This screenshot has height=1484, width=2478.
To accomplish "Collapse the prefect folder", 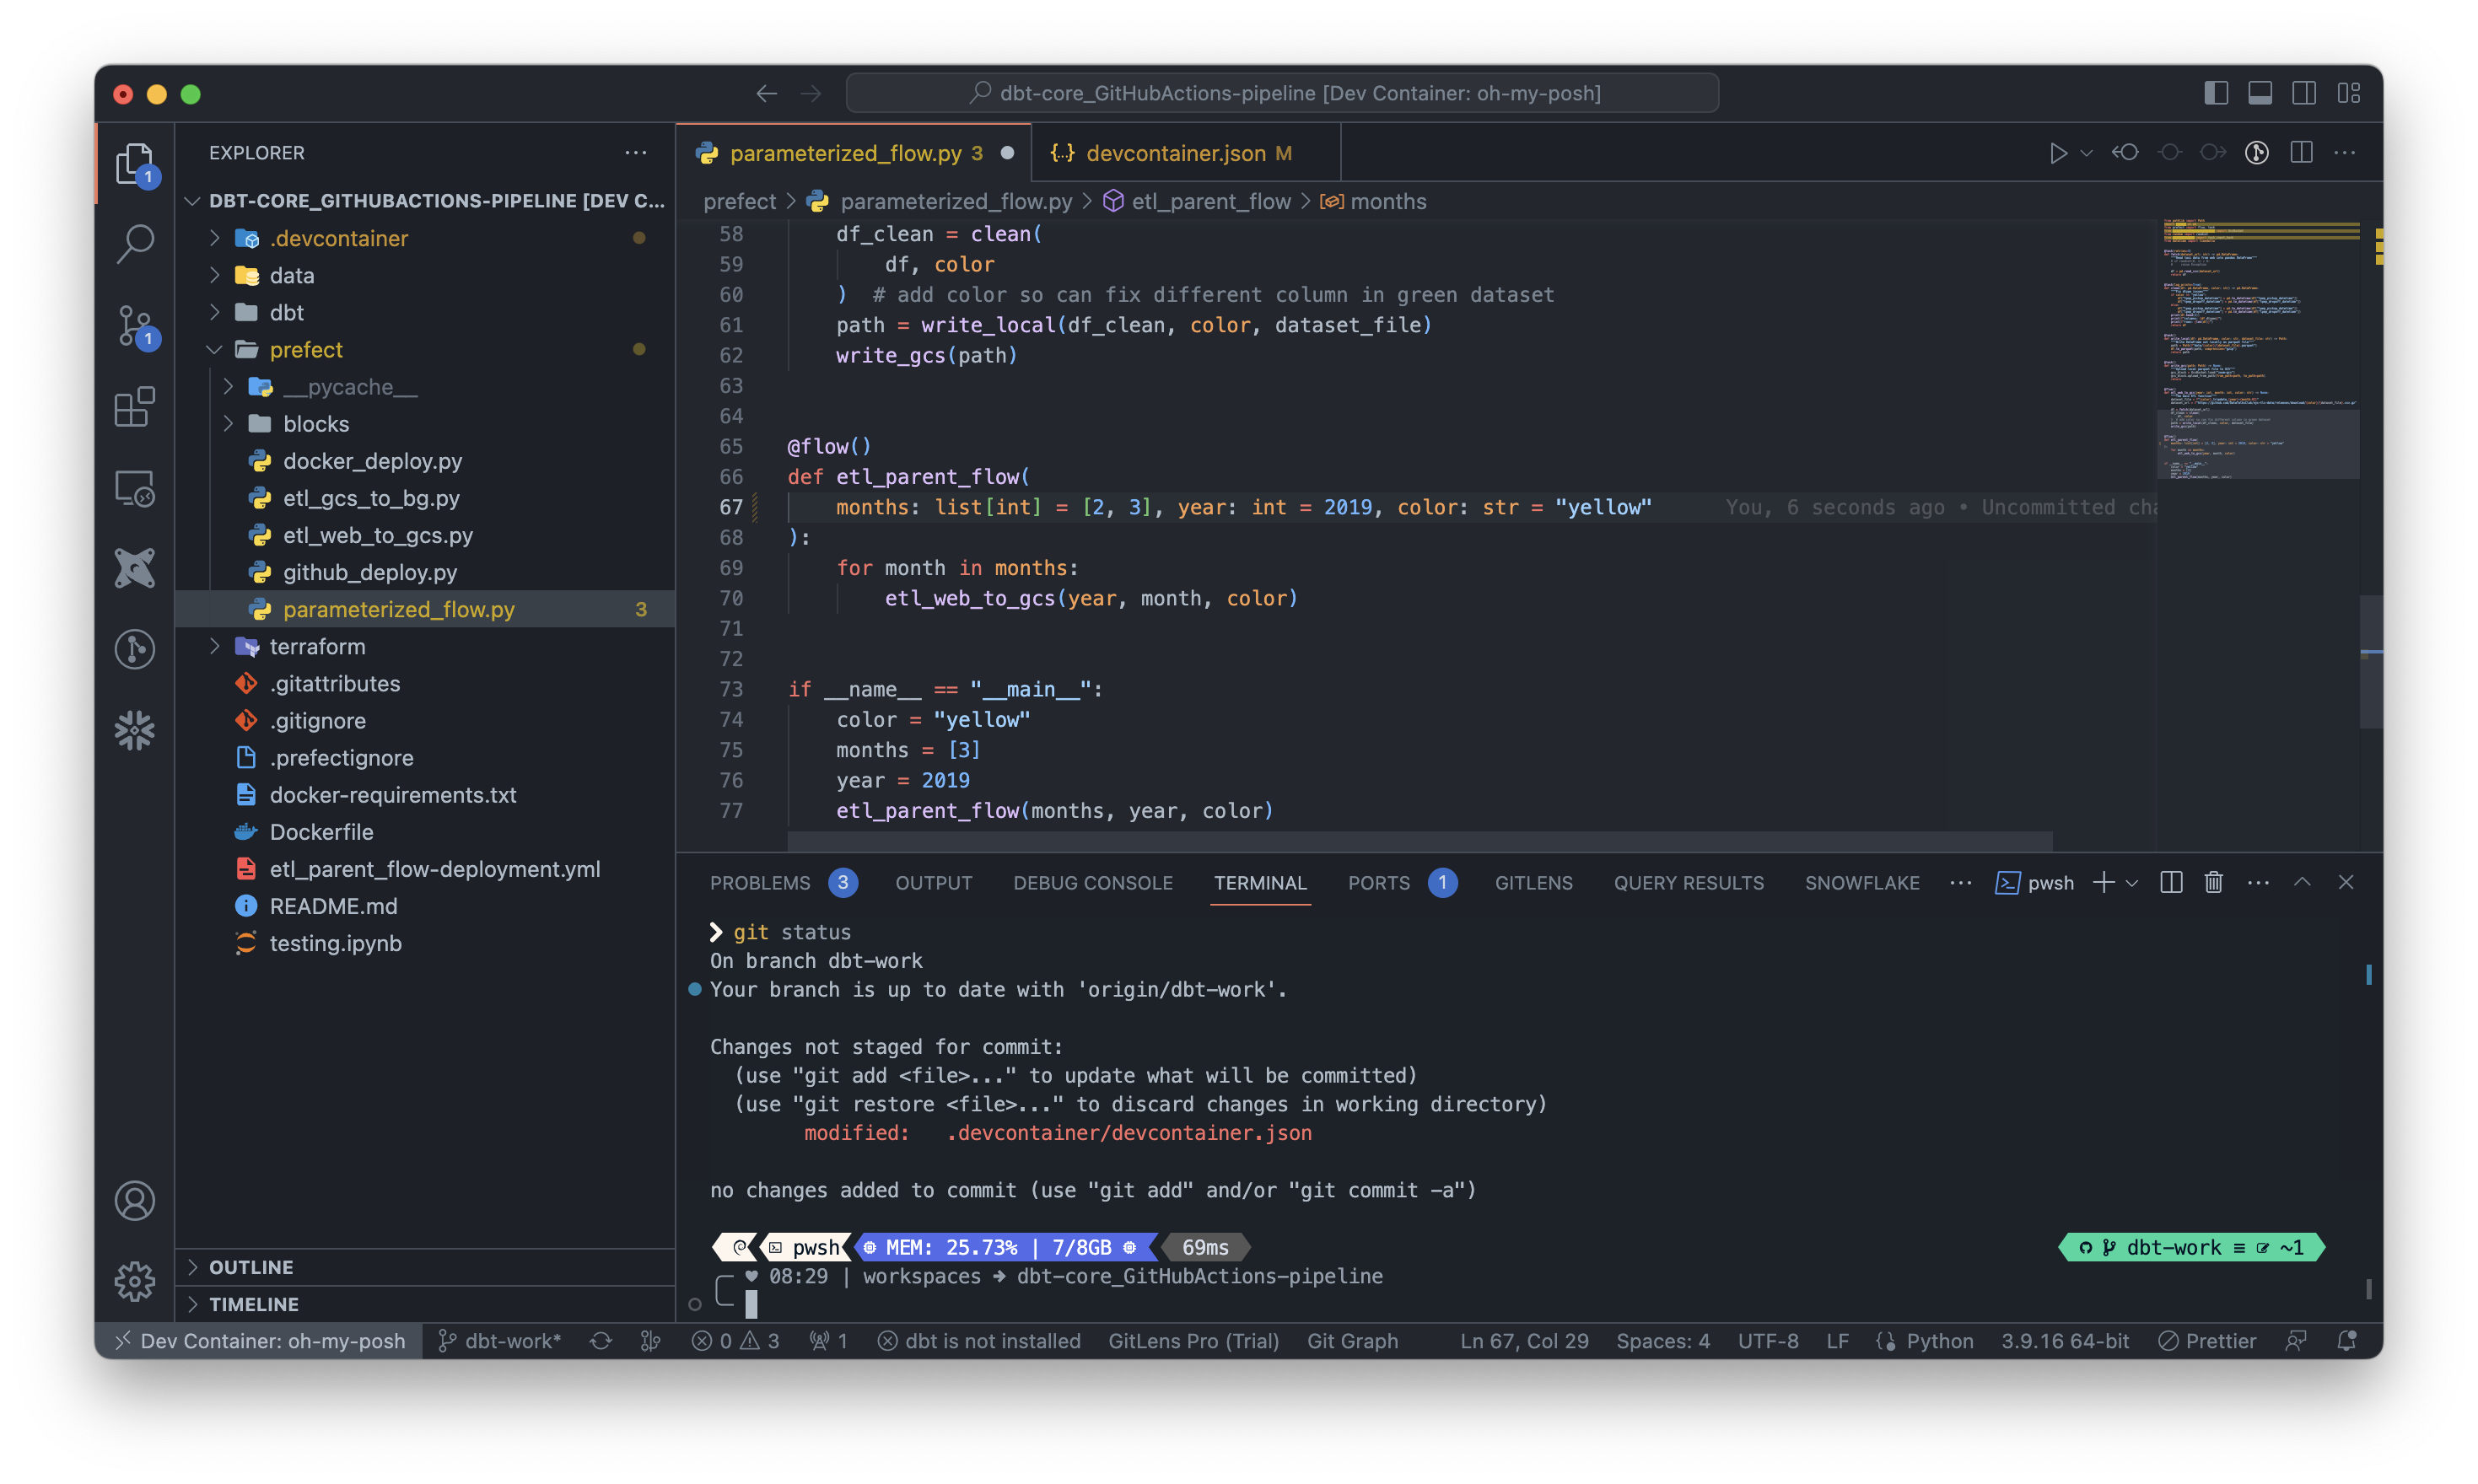I will (424, 349).
